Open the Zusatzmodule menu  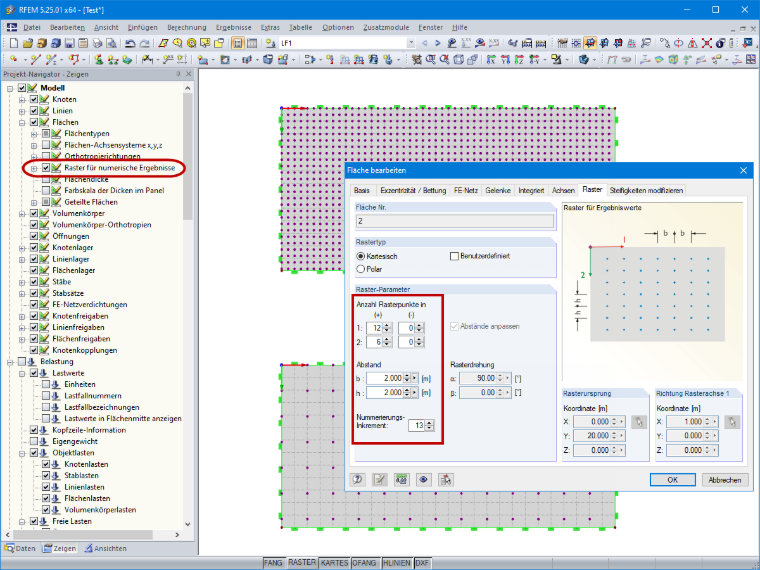click(386, 28)
